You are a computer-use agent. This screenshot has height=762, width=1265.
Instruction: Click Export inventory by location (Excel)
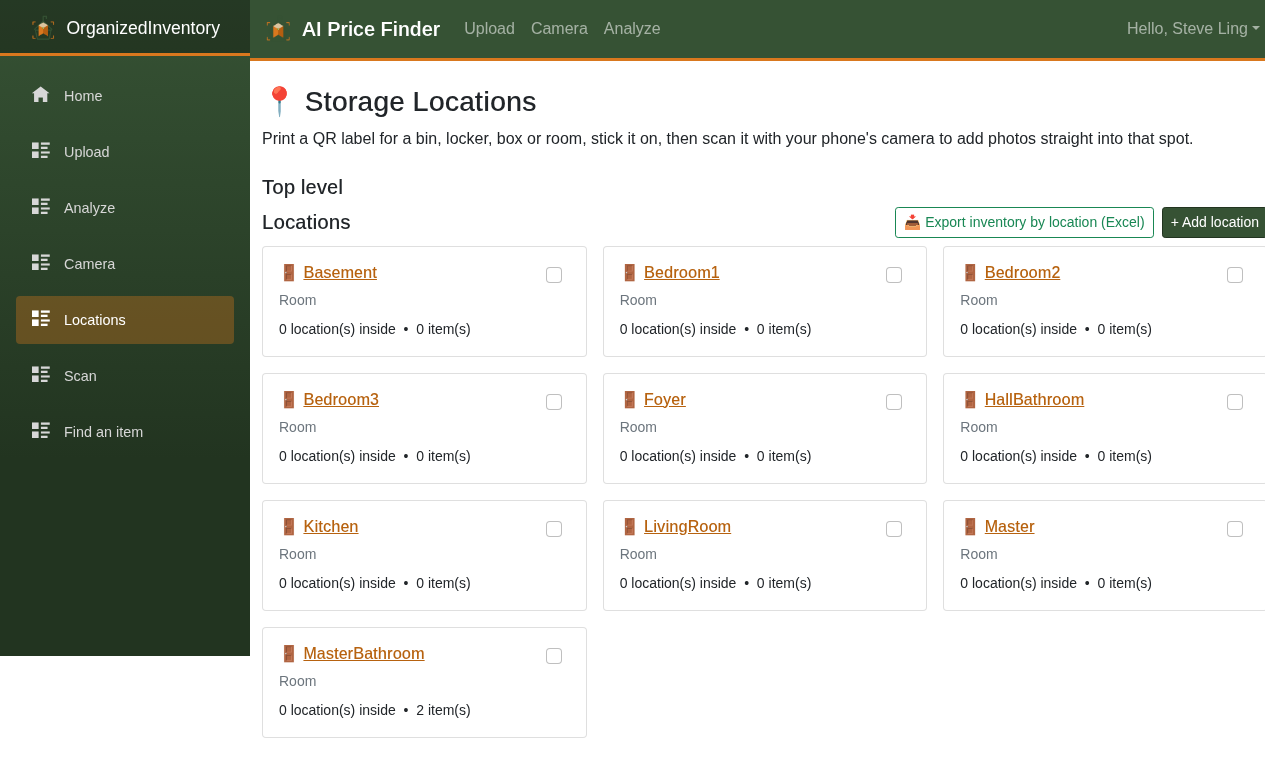click(1024, 222)
